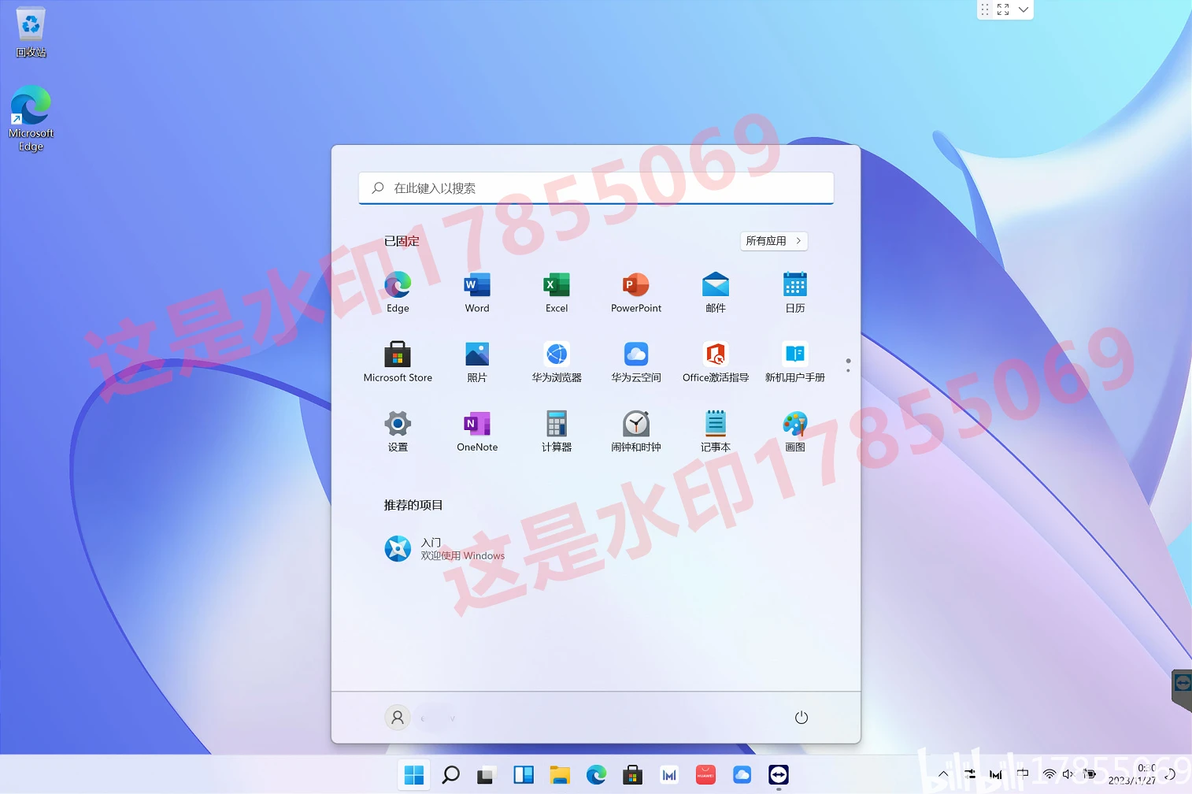Open the 回收站 recycle bin desktop icon

[x=30, y=33]
